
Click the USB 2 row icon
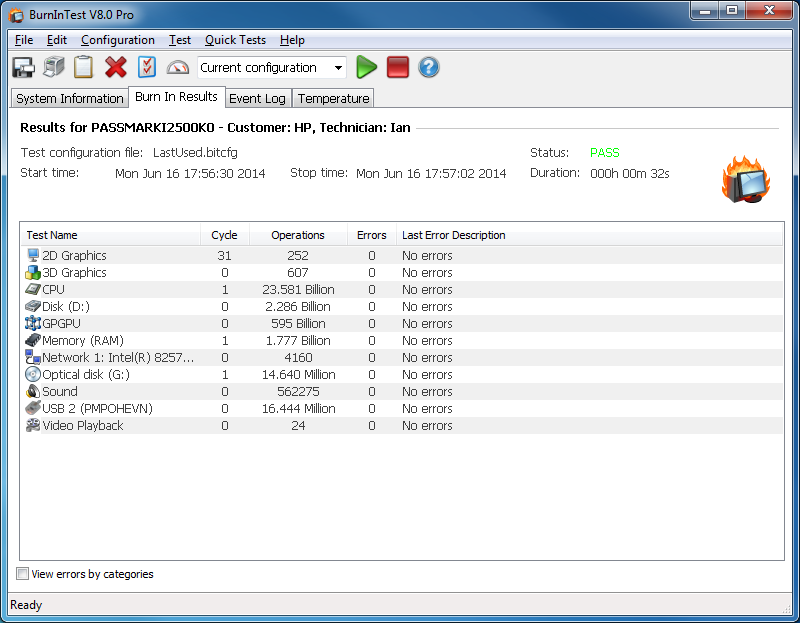[x=33, y=408]
